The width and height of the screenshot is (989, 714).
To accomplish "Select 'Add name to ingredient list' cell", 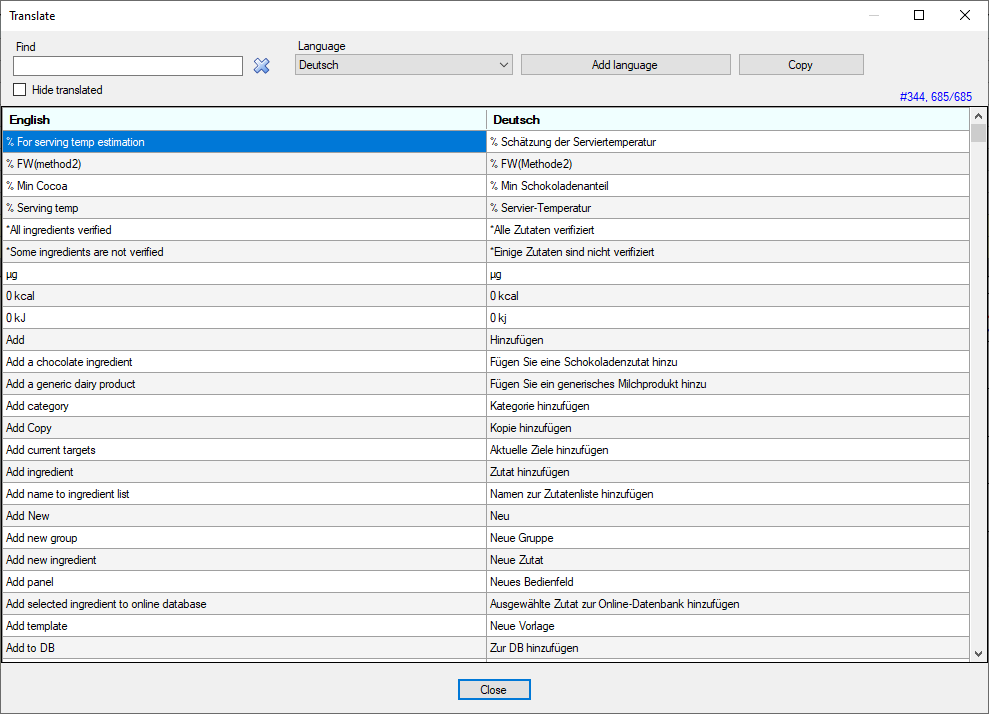I will pos(245,494).
